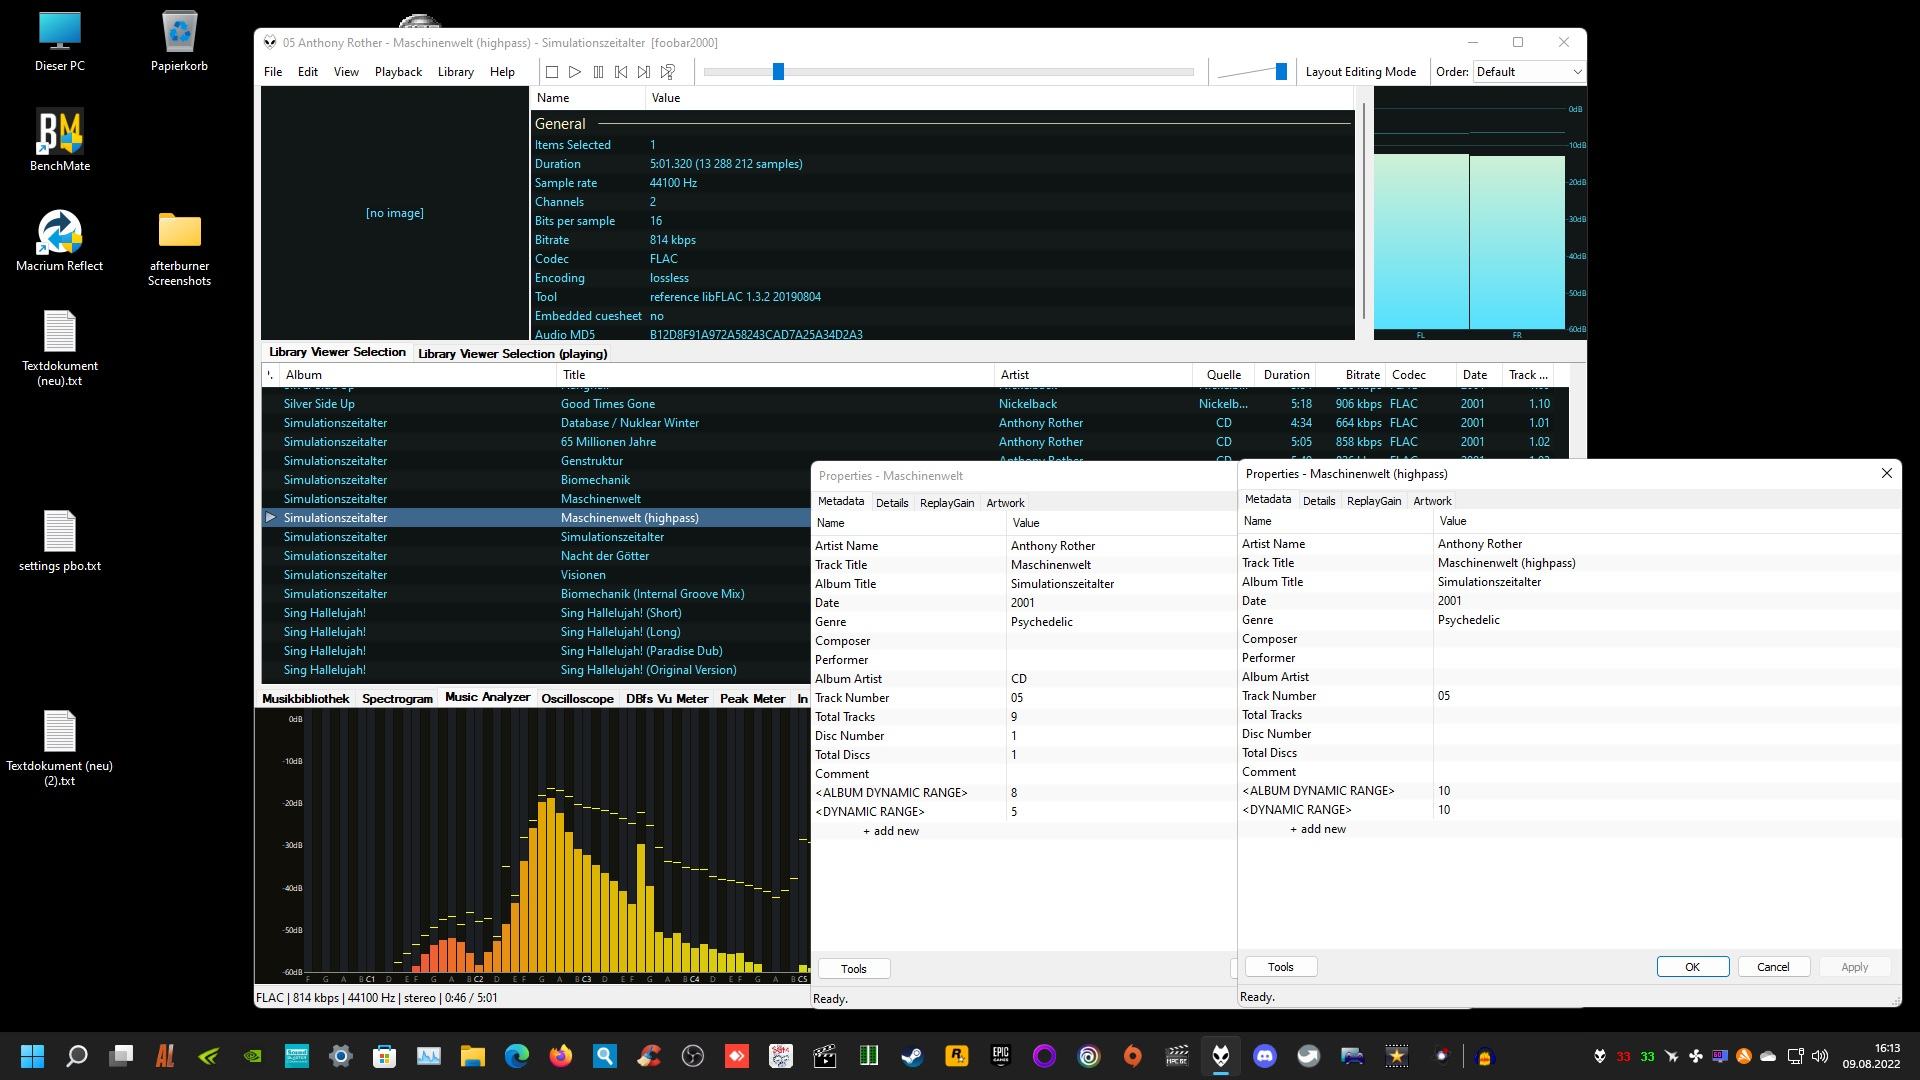Open the Library menu
This screenshot has height=1080, width=1920.
456,72
